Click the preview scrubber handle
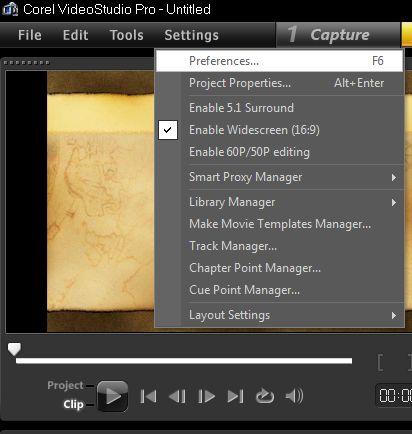 pyautogui.click(x=14, y=349)
